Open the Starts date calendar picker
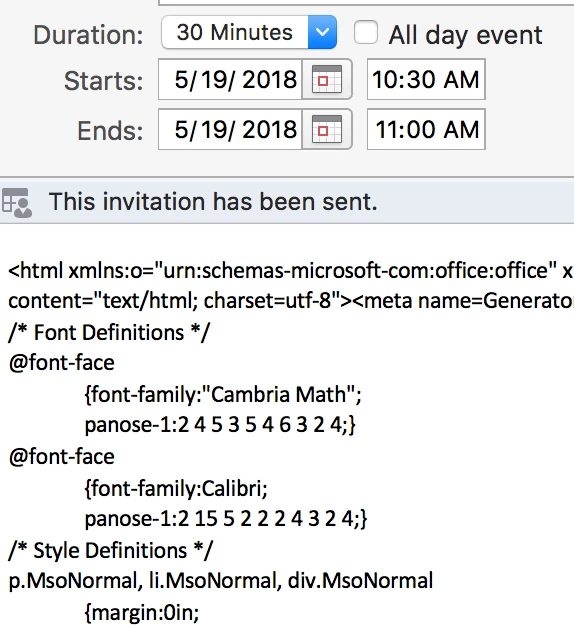The width and height of the screenshot is (574, 630). click(x=327, y=79)
